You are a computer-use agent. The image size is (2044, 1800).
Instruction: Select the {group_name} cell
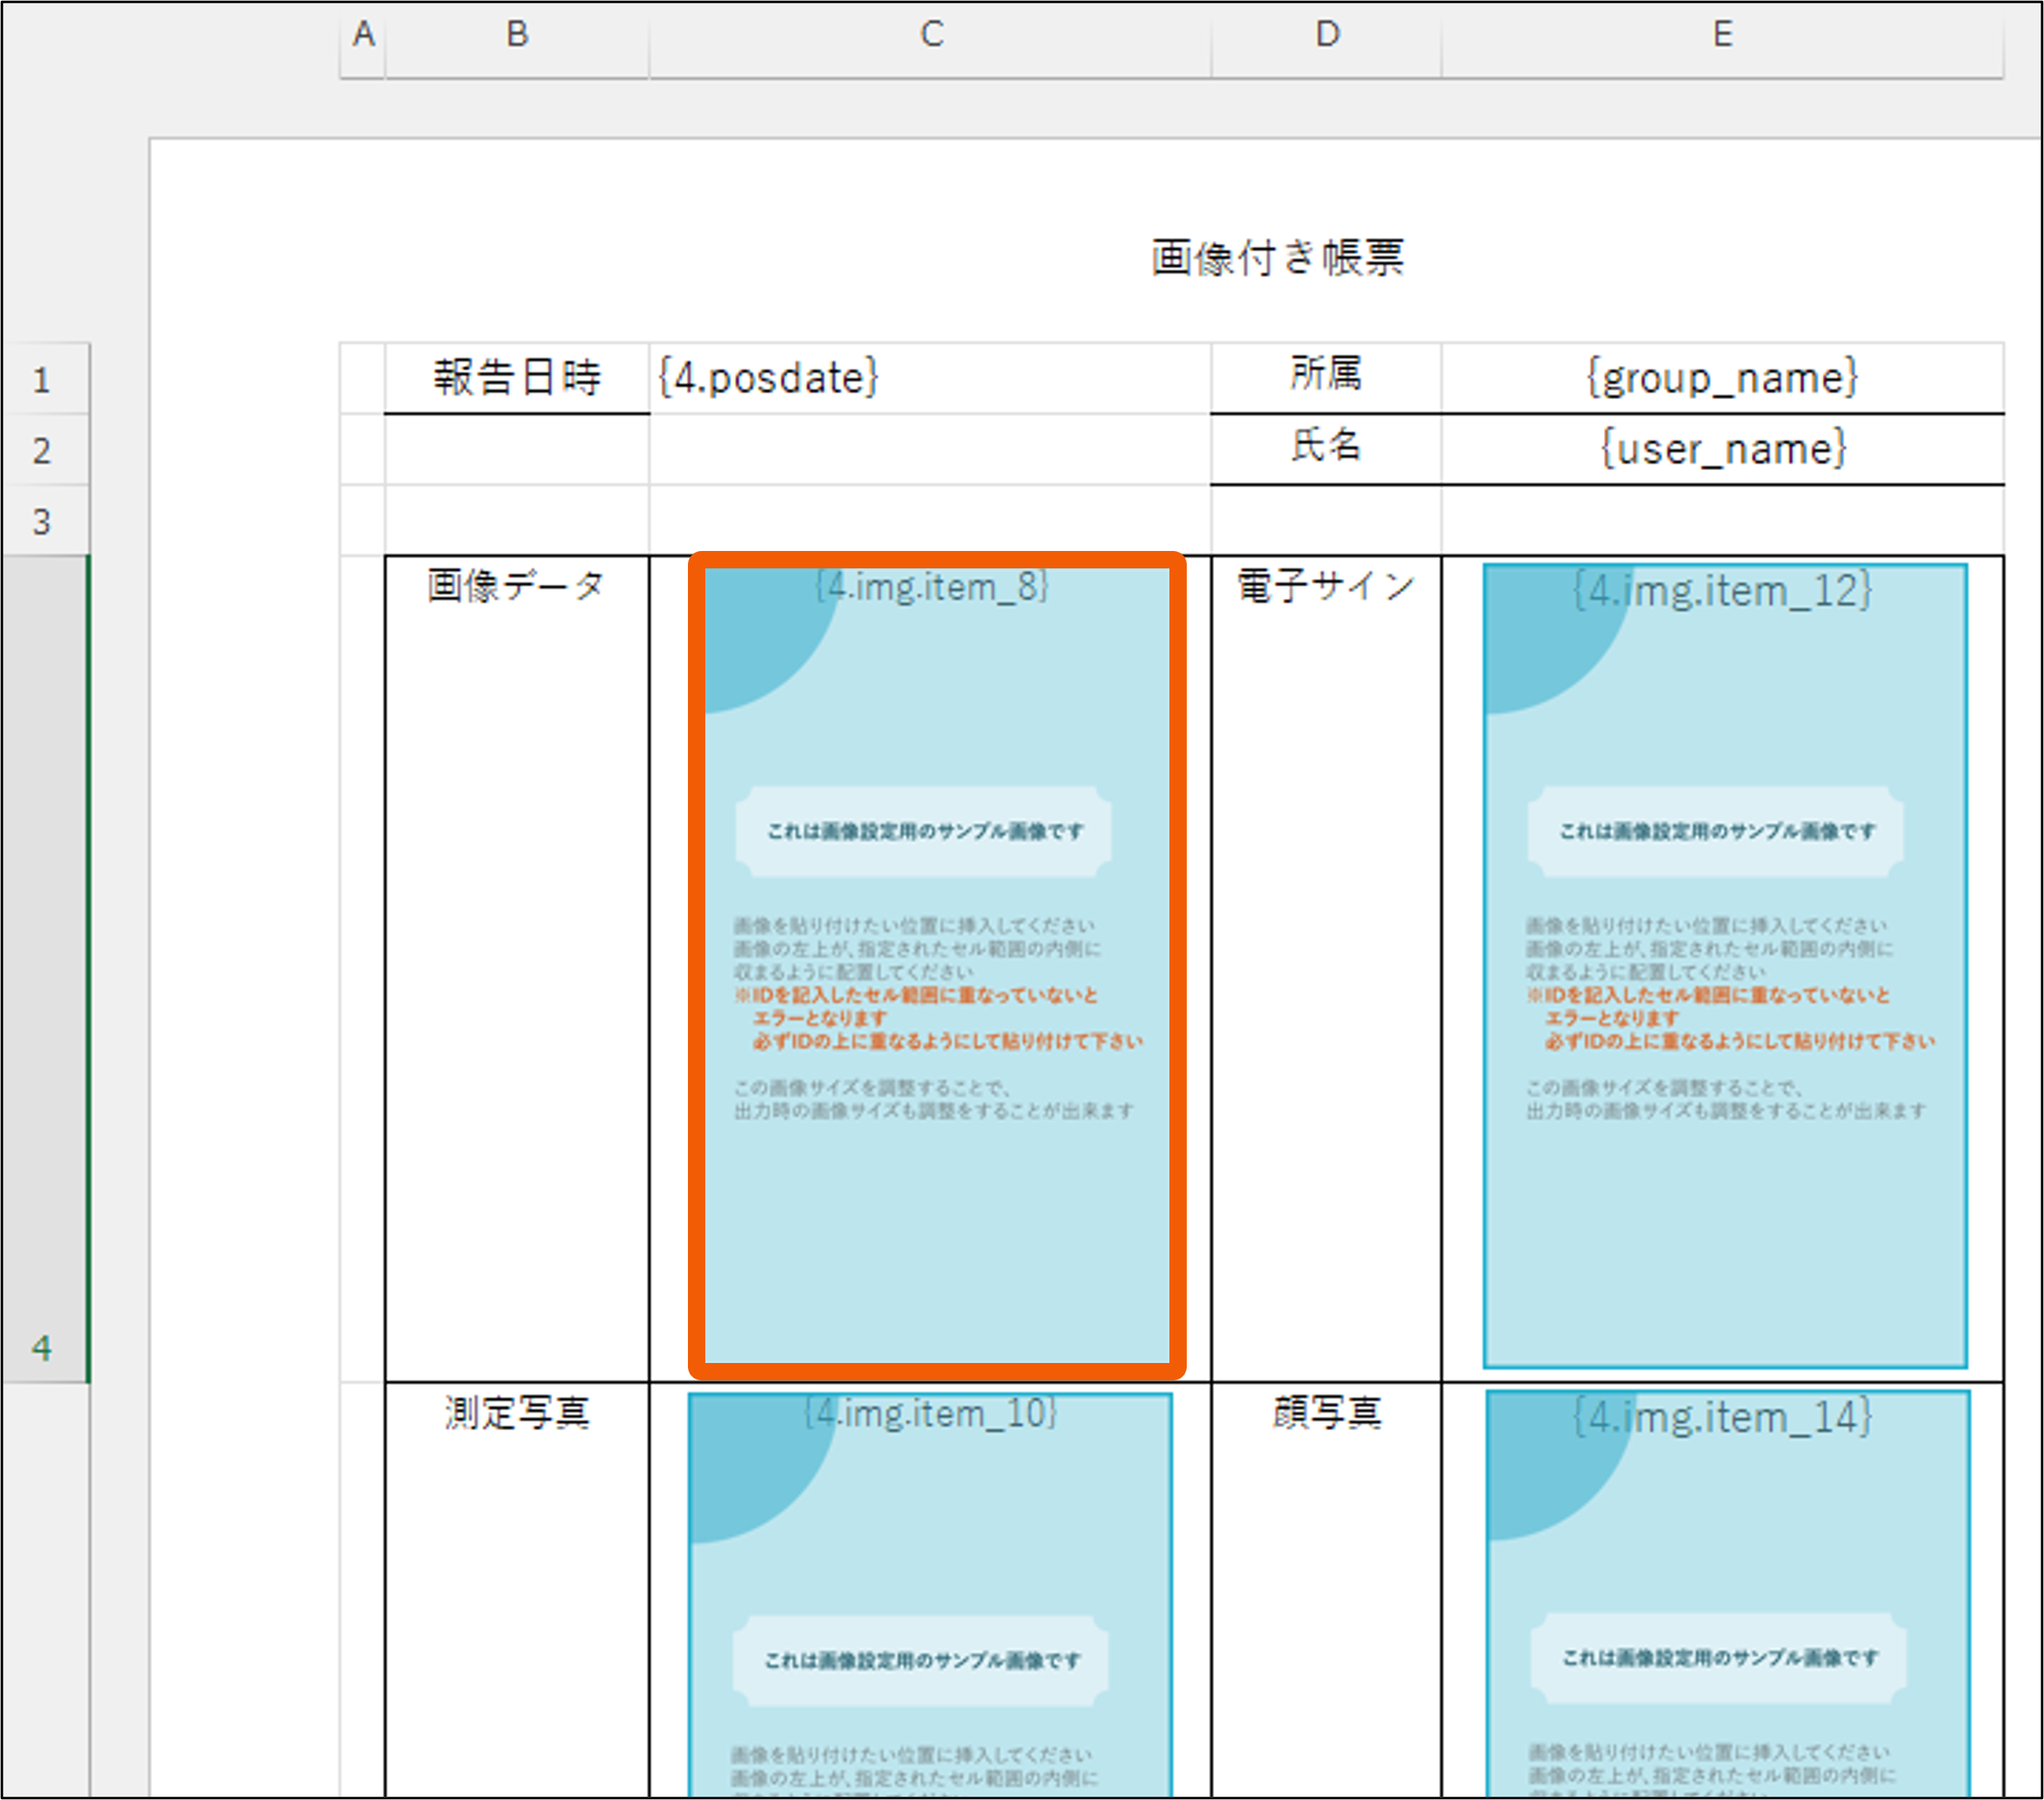coord(1722,379)
